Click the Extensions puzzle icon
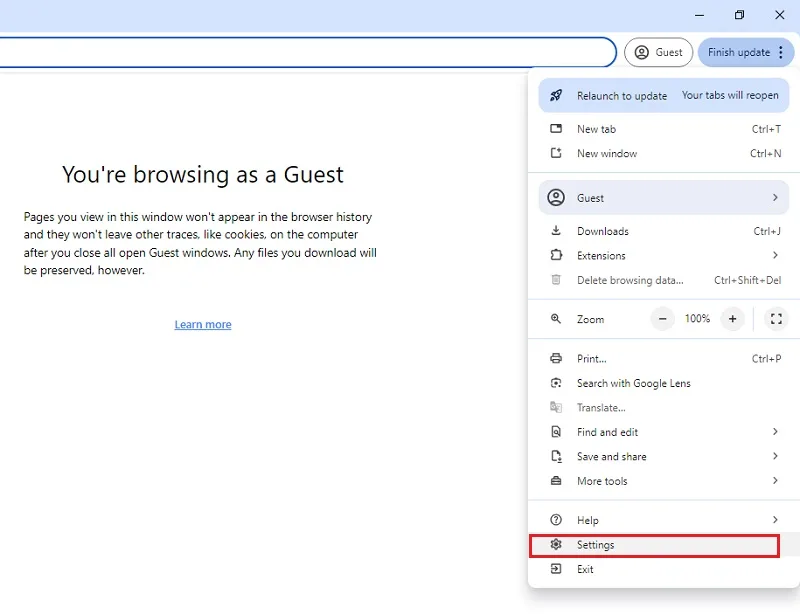The width and height of the screenshot is (800, 614). click(556, 255)
